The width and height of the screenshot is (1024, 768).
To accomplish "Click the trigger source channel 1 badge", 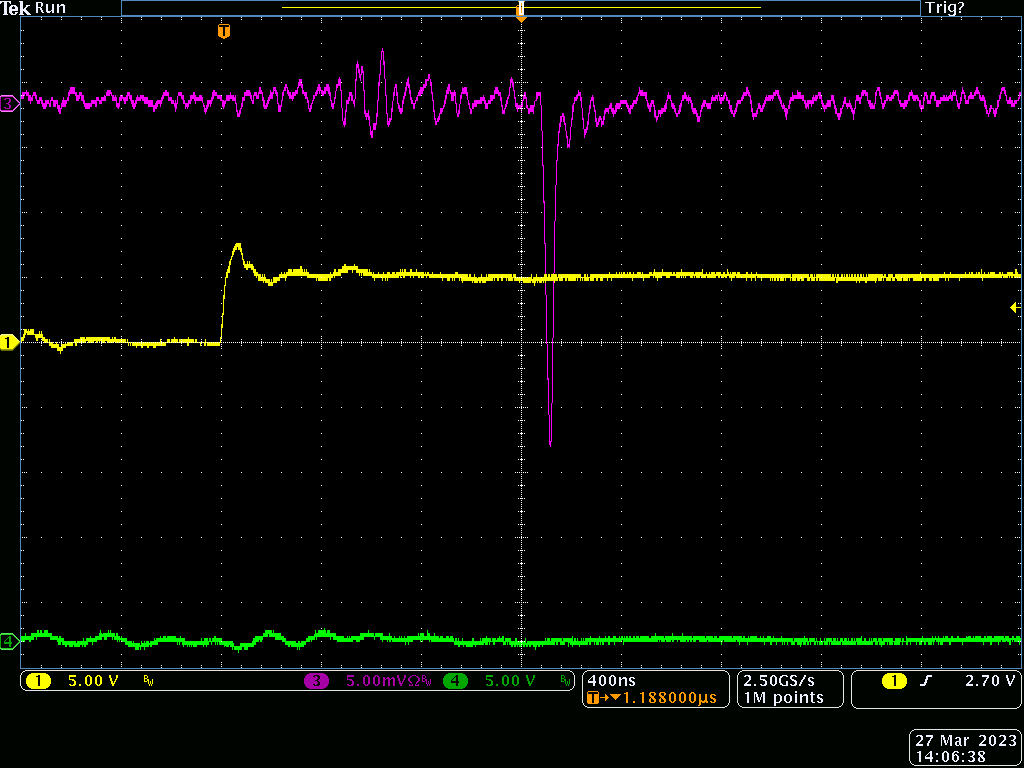I will point(893,681).
